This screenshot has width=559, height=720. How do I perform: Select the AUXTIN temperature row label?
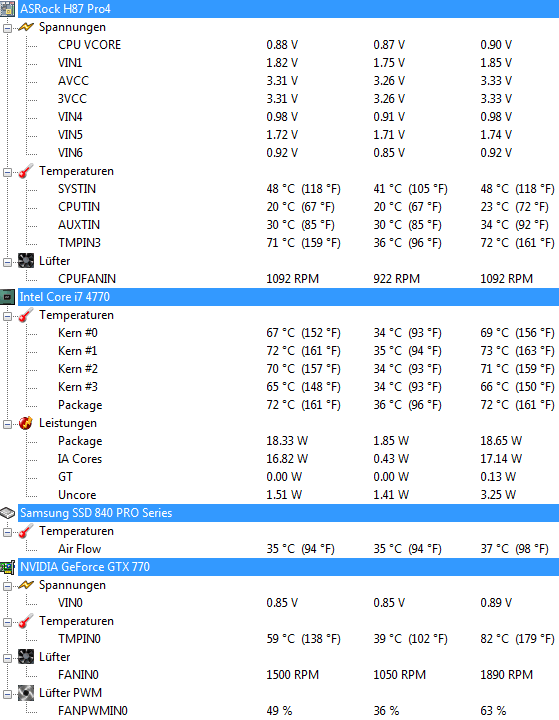click(79, 225)
